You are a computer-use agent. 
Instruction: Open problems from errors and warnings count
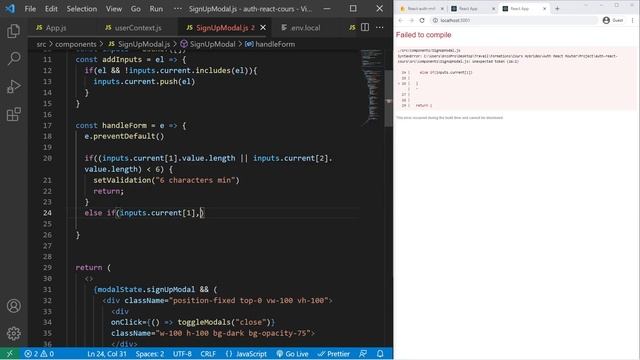39,354
